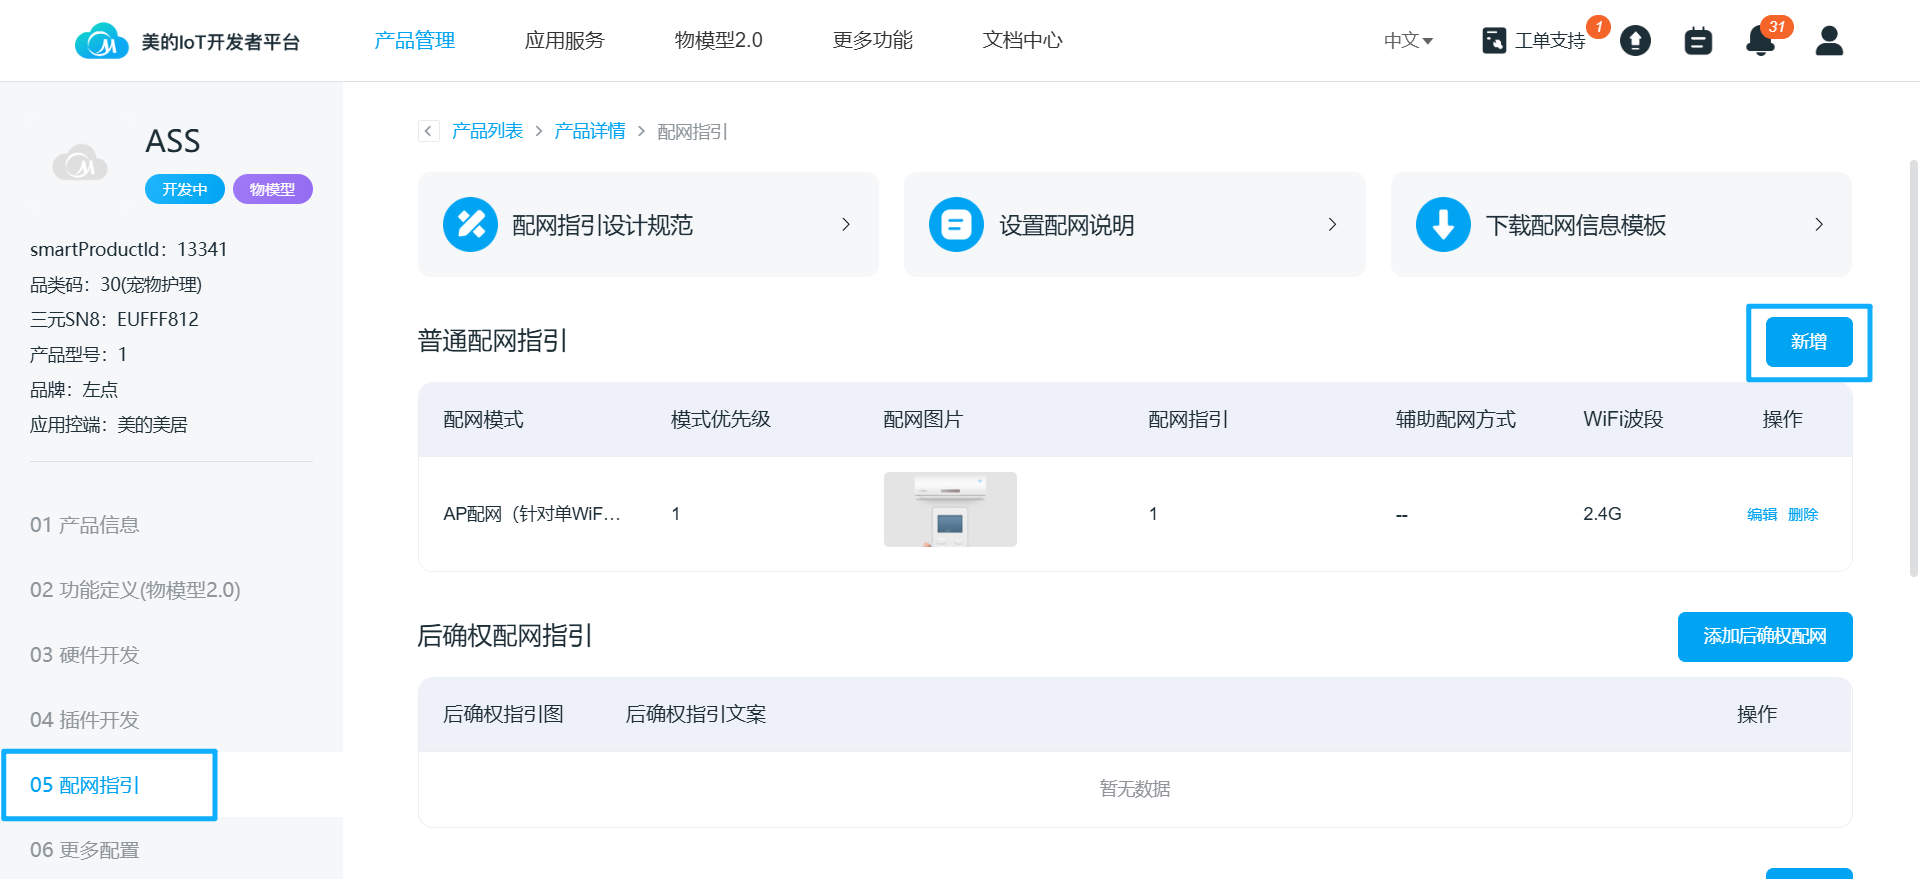Click 编辑 link for AP配网 row
This screenshot has width=1920, height=879.
[1761, 515]
